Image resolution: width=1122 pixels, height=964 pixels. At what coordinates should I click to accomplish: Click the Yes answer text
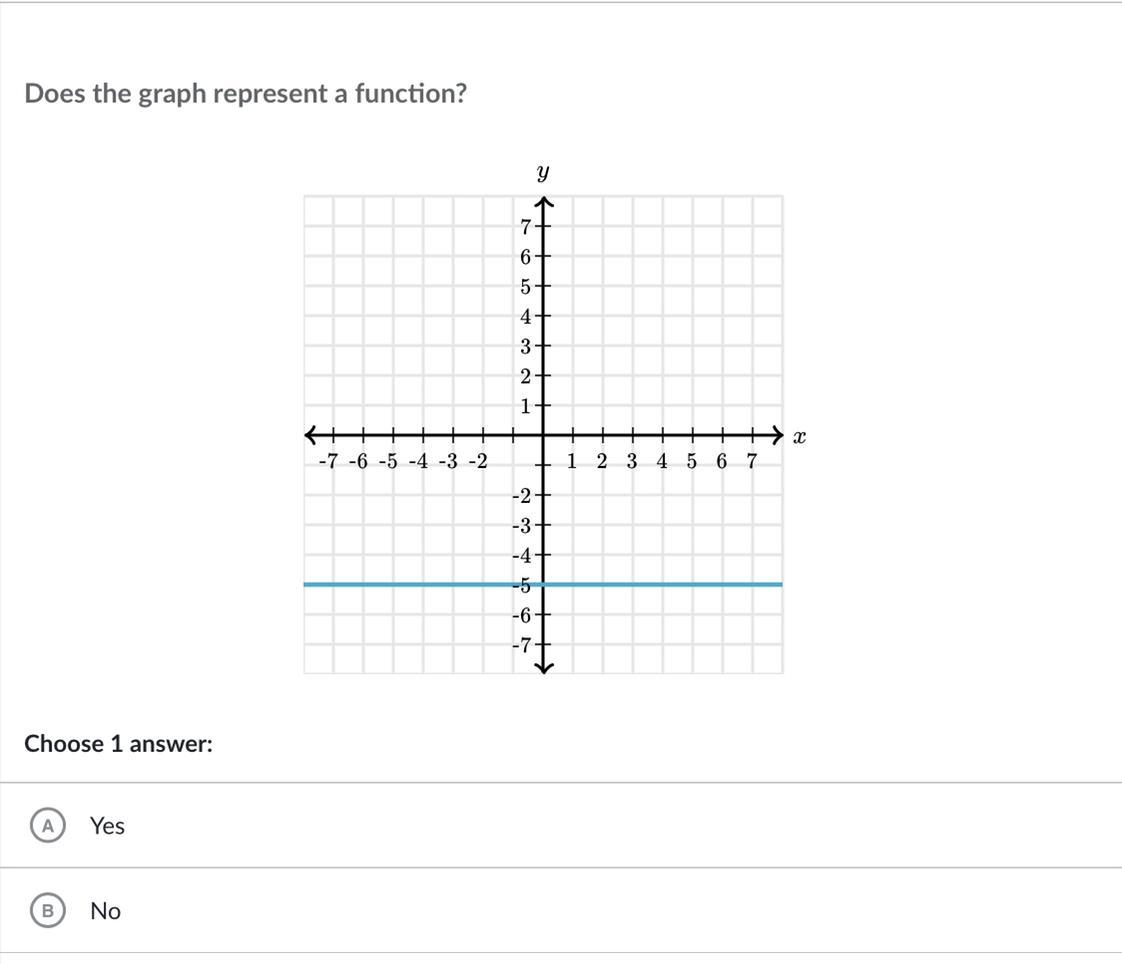coord(107,825)
